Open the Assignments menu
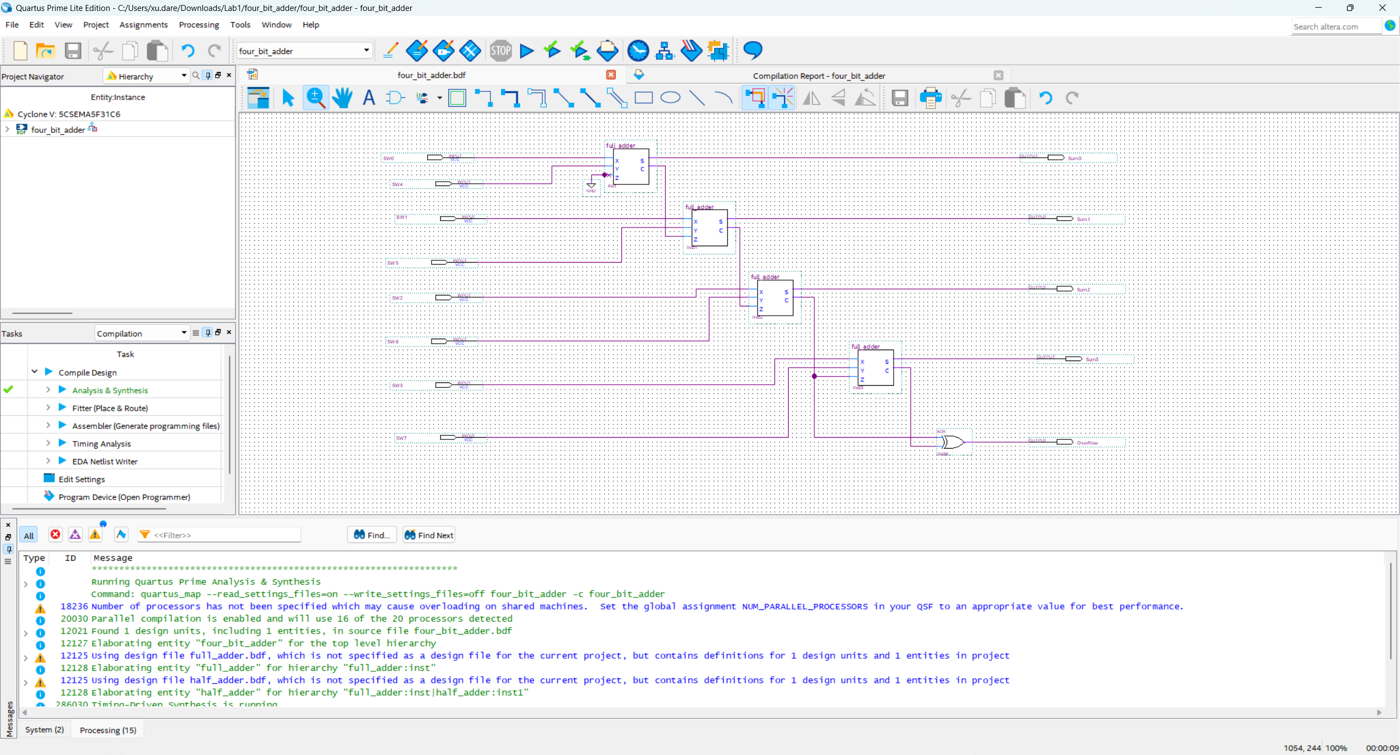1400x755 pixels. pos(144,25)
